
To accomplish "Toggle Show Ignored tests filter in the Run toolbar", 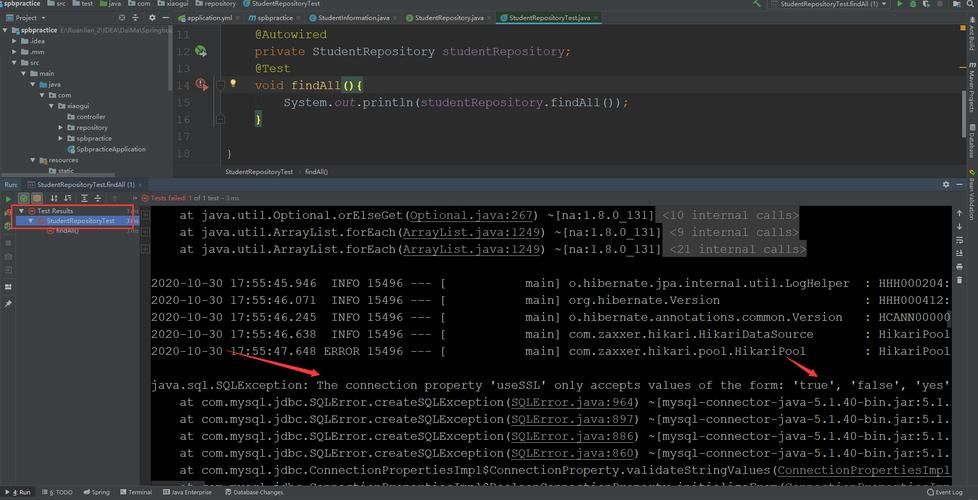I will [x=37, y=198].
